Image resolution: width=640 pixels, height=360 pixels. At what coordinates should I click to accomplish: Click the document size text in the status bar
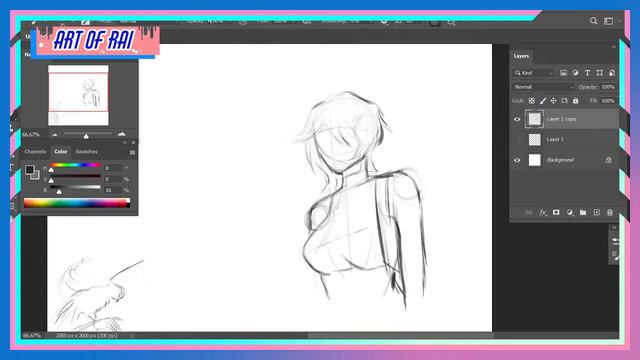point(87,336)
